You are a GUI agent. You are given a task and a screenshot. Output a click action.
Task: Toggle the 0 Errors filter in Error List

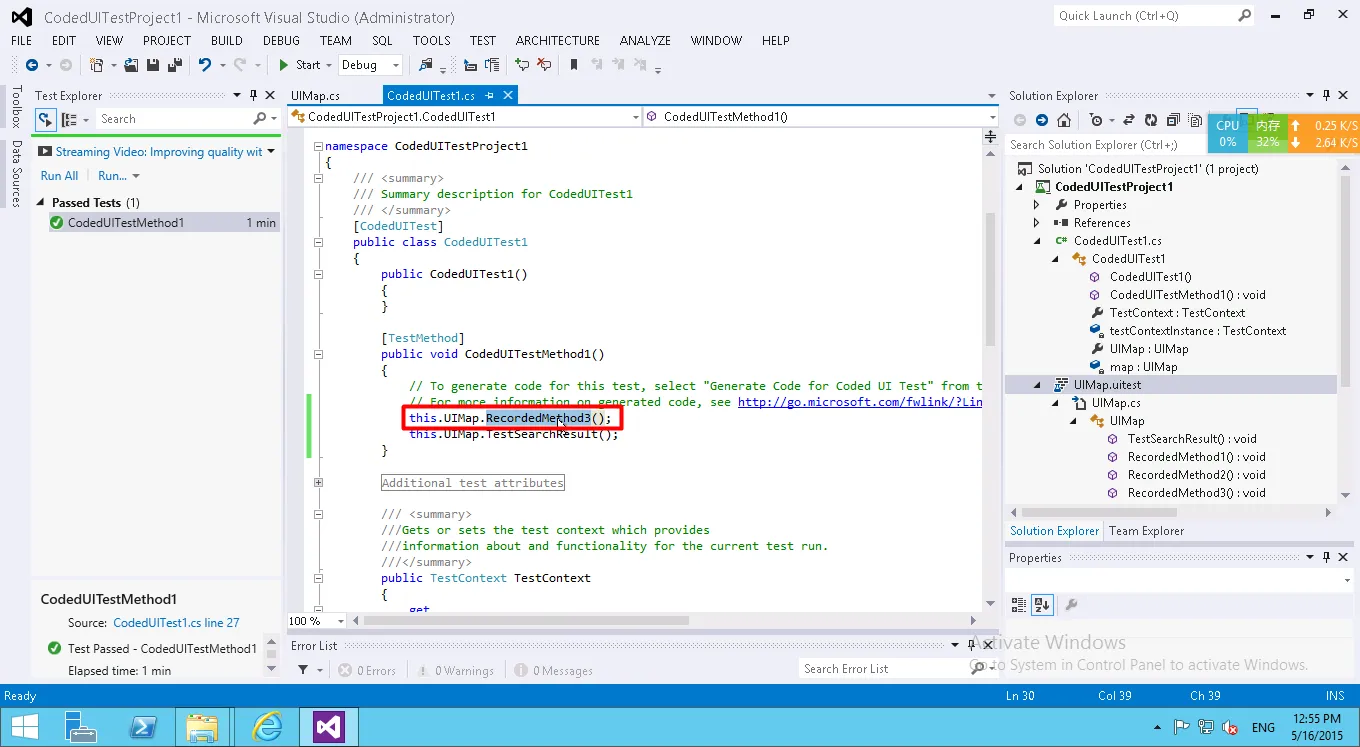[x=367, y=671]
